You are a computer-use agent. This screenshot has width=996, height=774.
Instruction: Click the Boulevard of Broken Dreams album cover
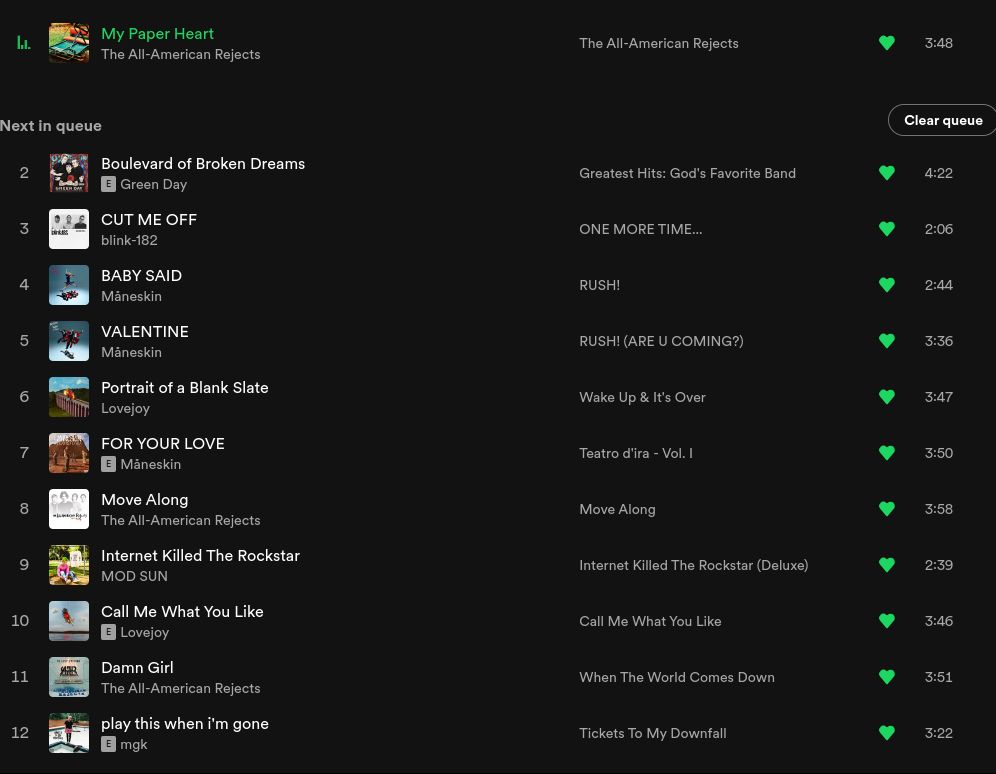(x=69, y=173)
